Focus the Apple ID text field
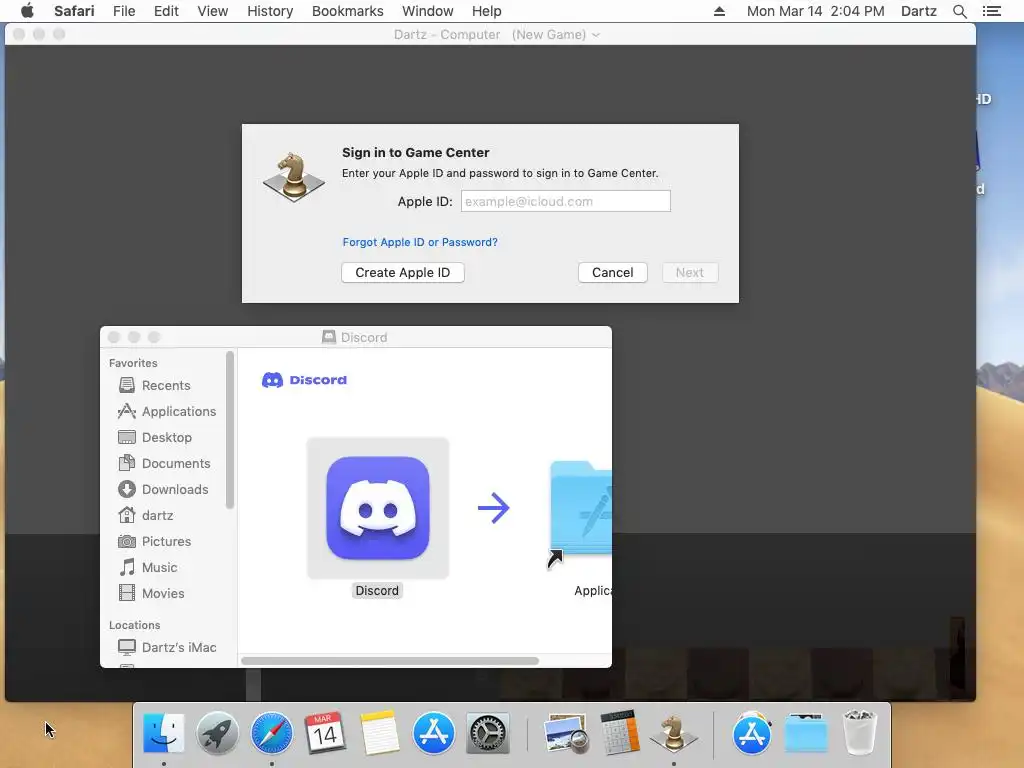 pos(566,201)
